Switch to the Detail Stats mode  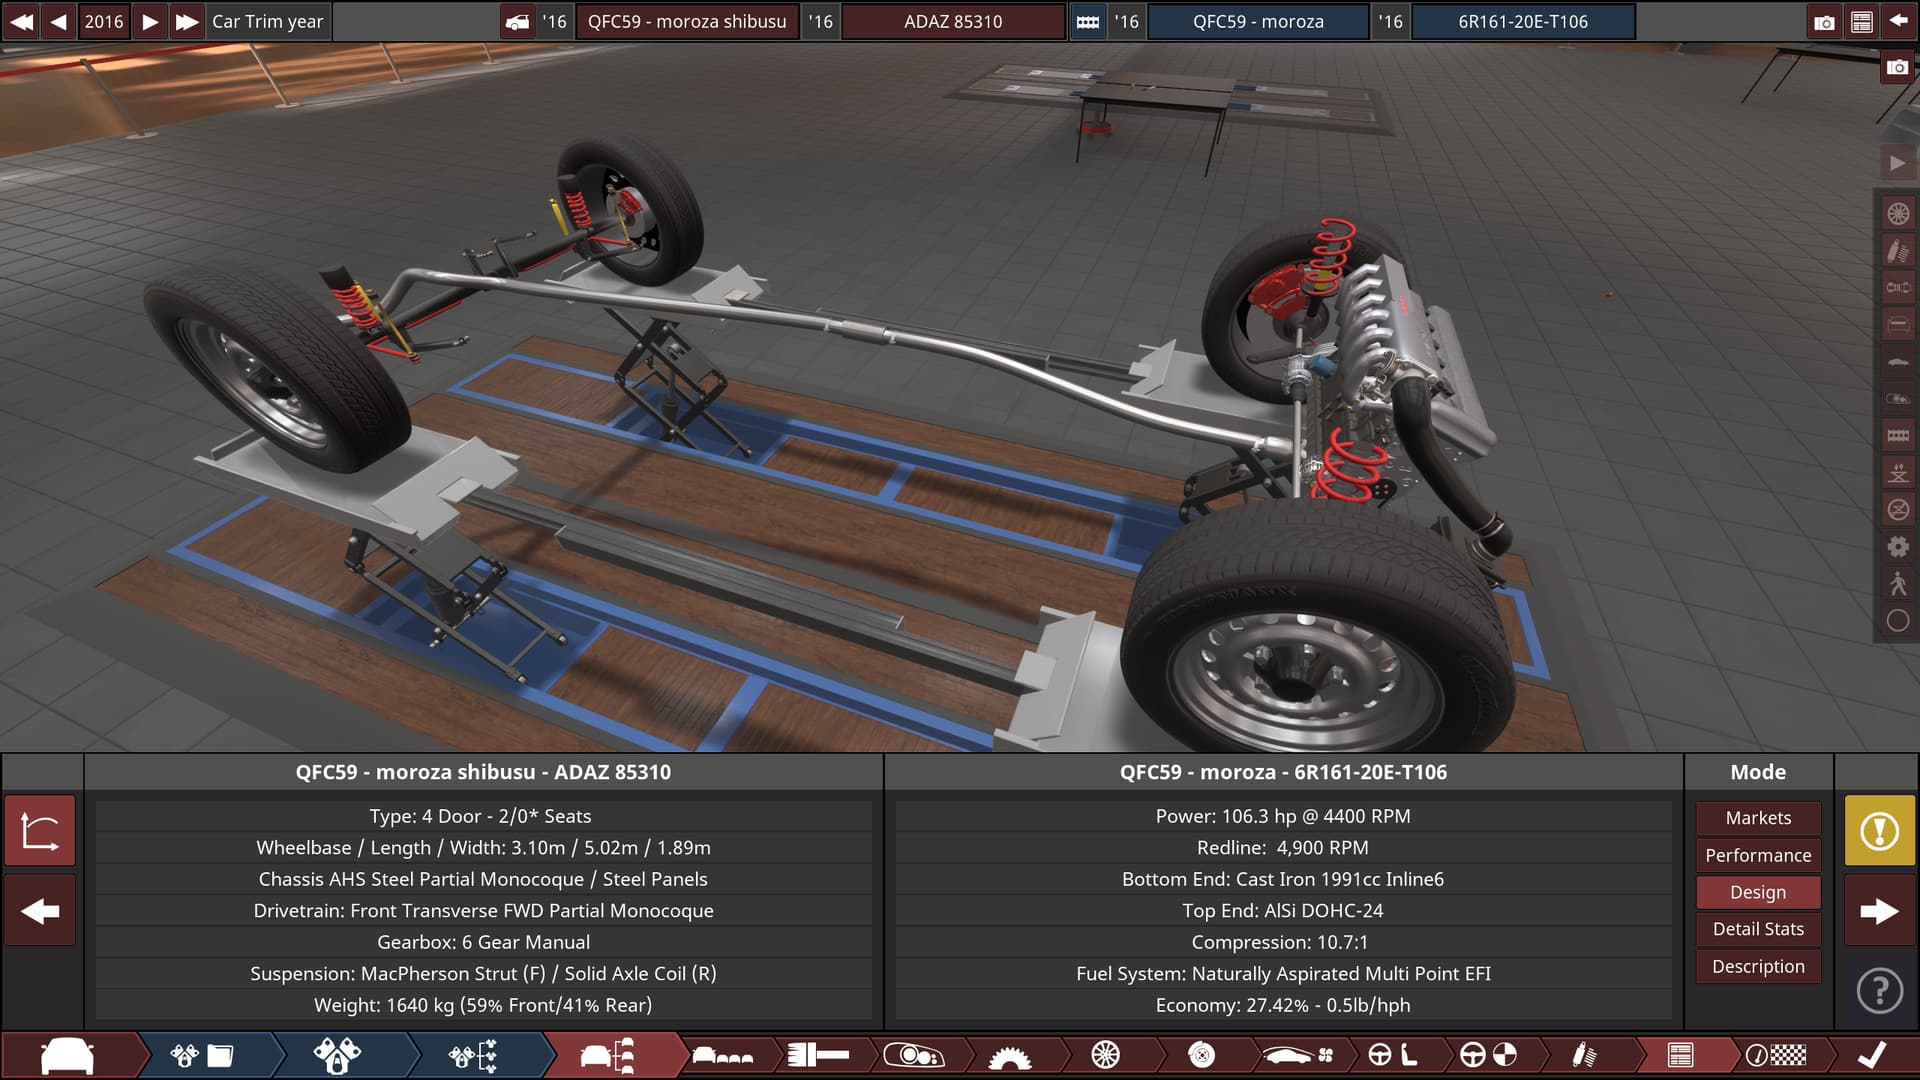pos(1757,929)
